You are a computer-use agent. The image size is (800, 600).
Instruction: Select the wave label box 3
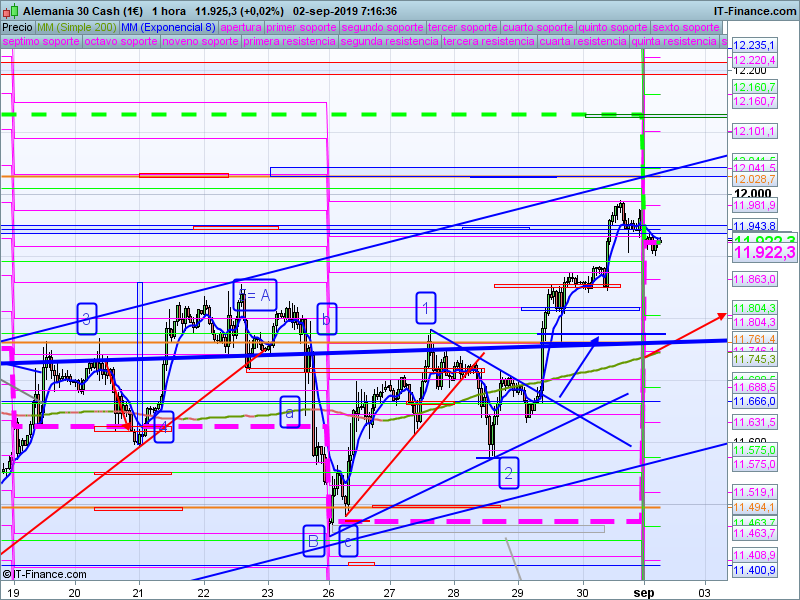87,319
